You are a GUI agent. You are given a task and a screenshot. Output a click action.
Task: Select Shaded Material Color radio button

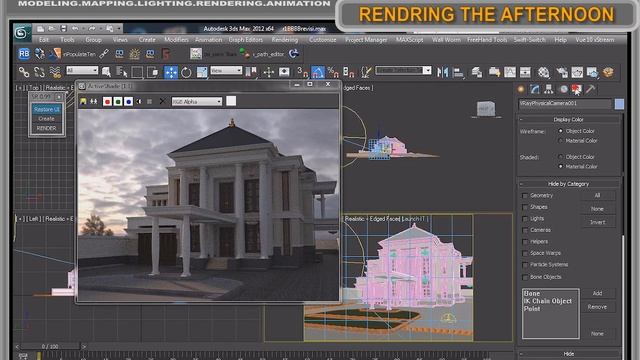click(560, 167)
